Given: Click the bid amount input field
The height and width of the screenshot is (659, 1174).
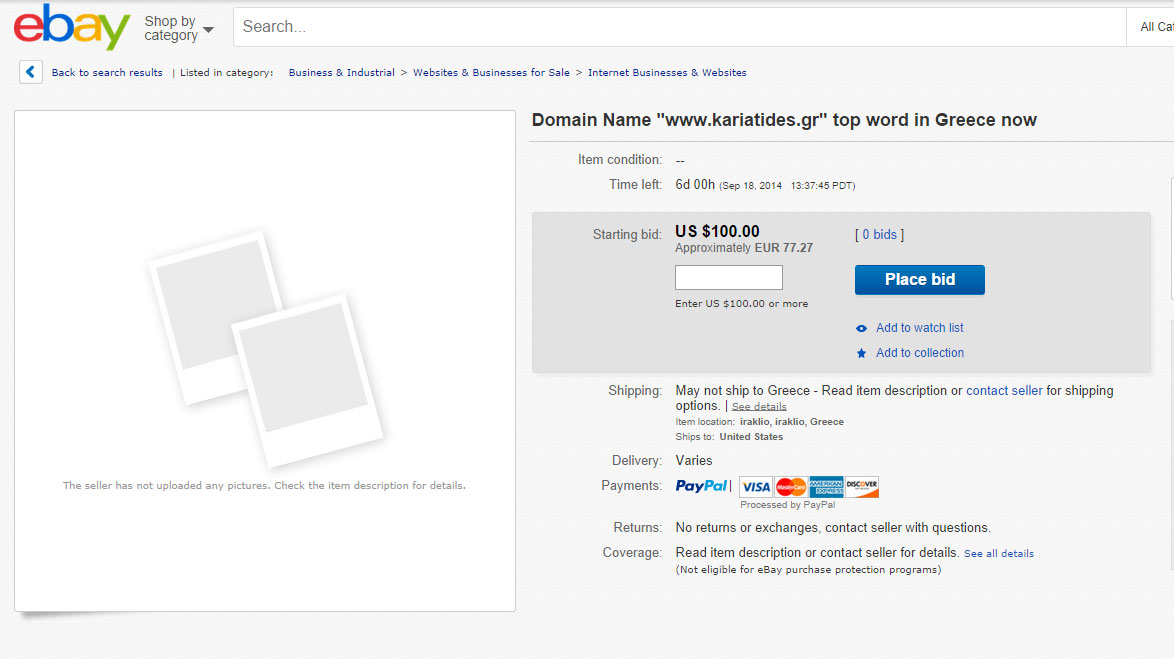Looking at the screenshot, I should coord(729,278).
